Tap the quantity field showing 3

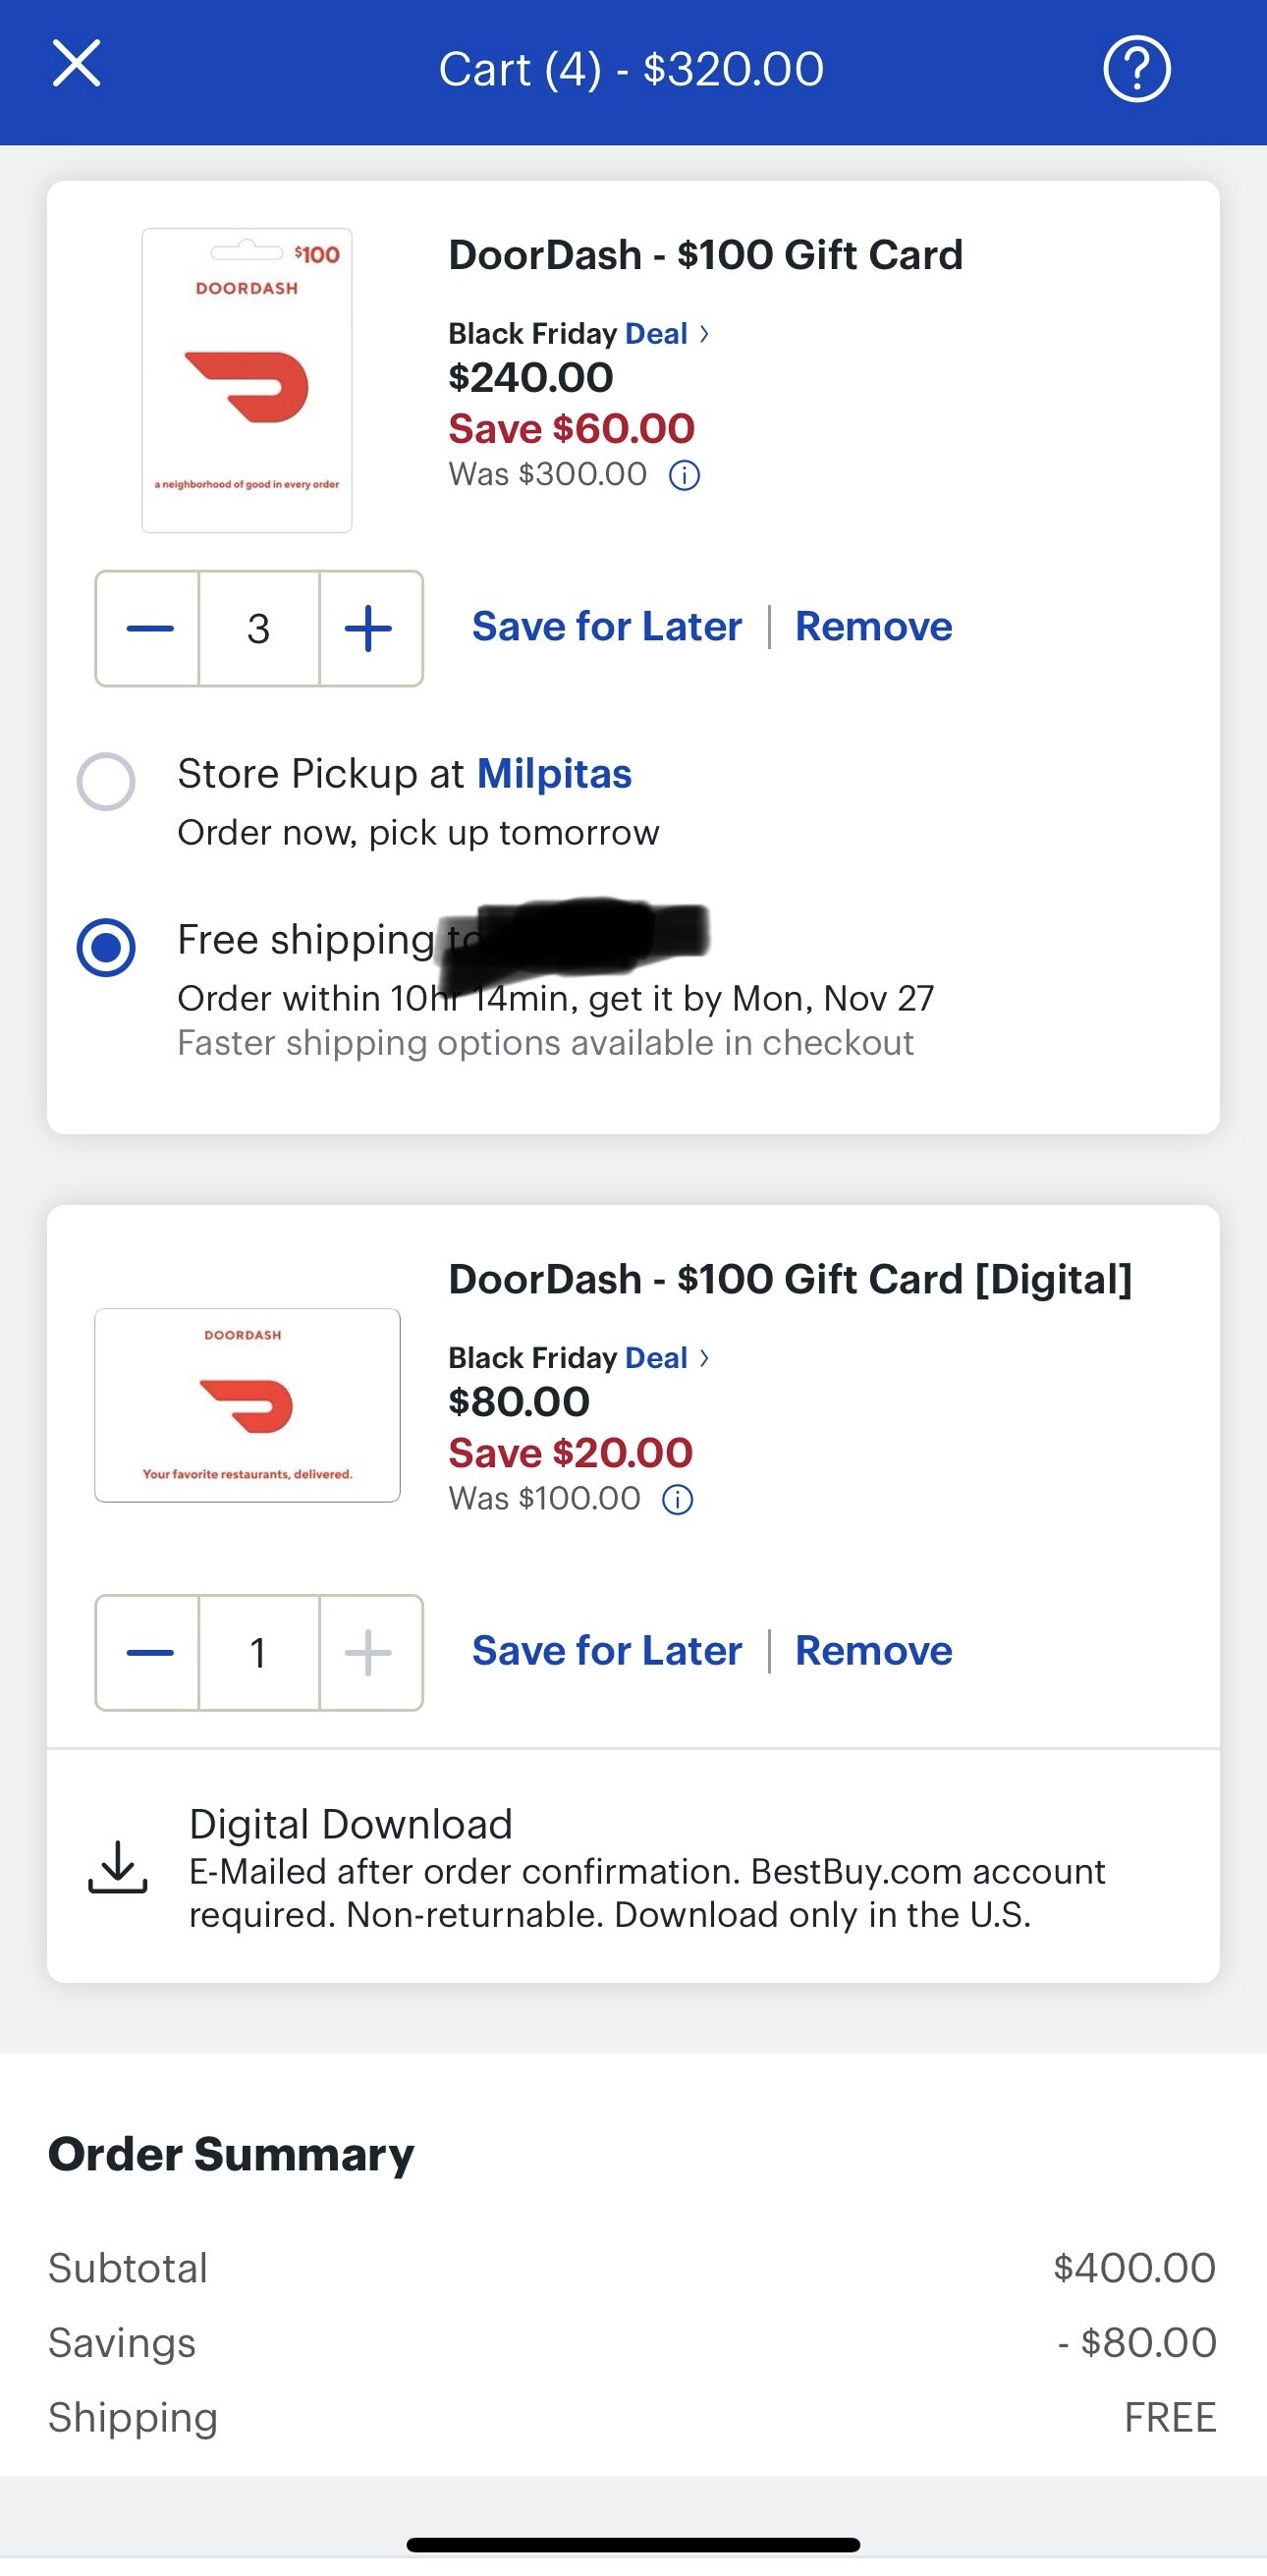click(259, 628)
